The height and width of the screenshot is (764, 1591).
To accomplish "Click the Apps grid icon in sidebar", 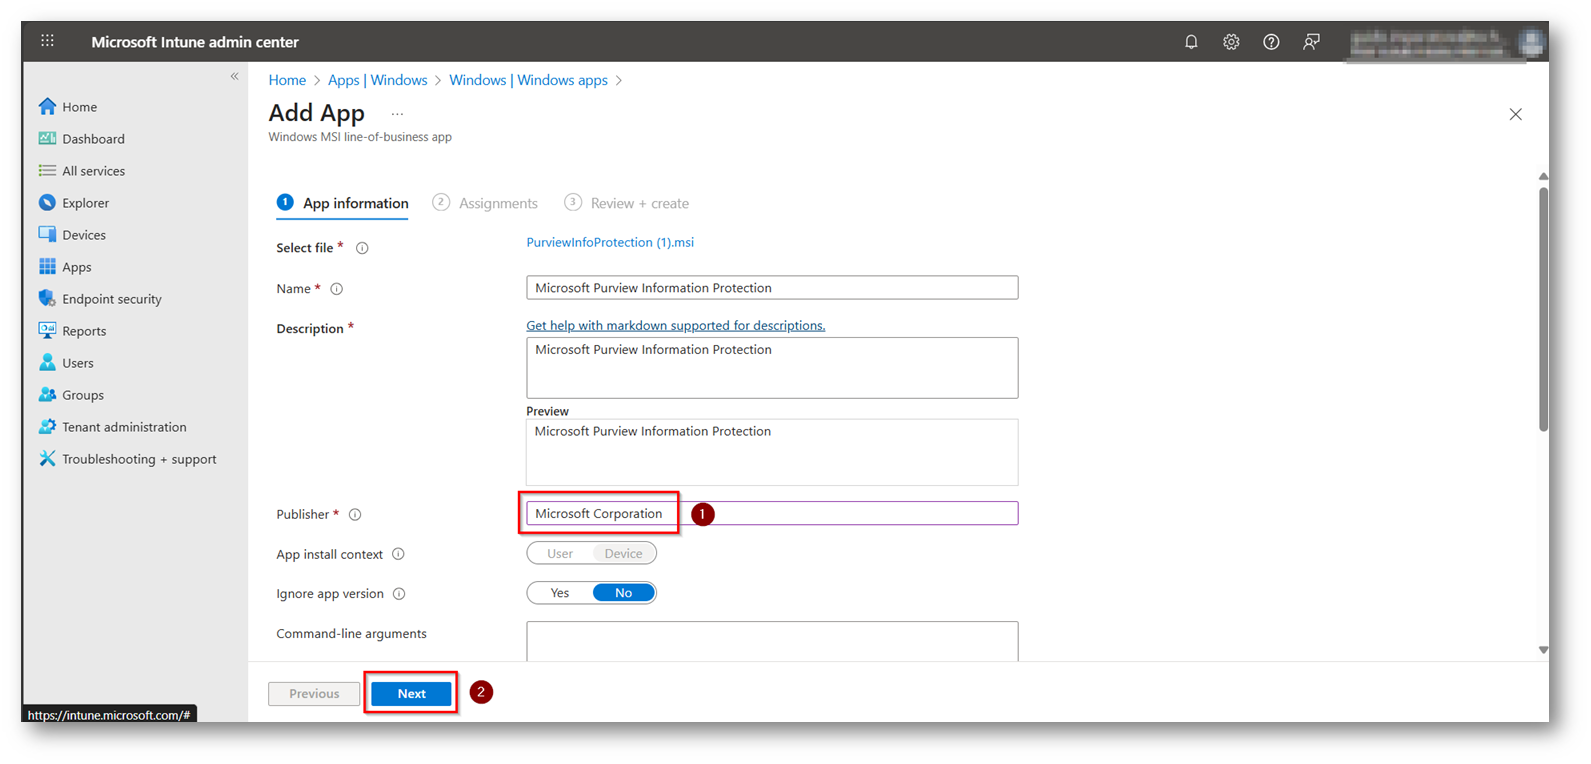I will point(47,266).
